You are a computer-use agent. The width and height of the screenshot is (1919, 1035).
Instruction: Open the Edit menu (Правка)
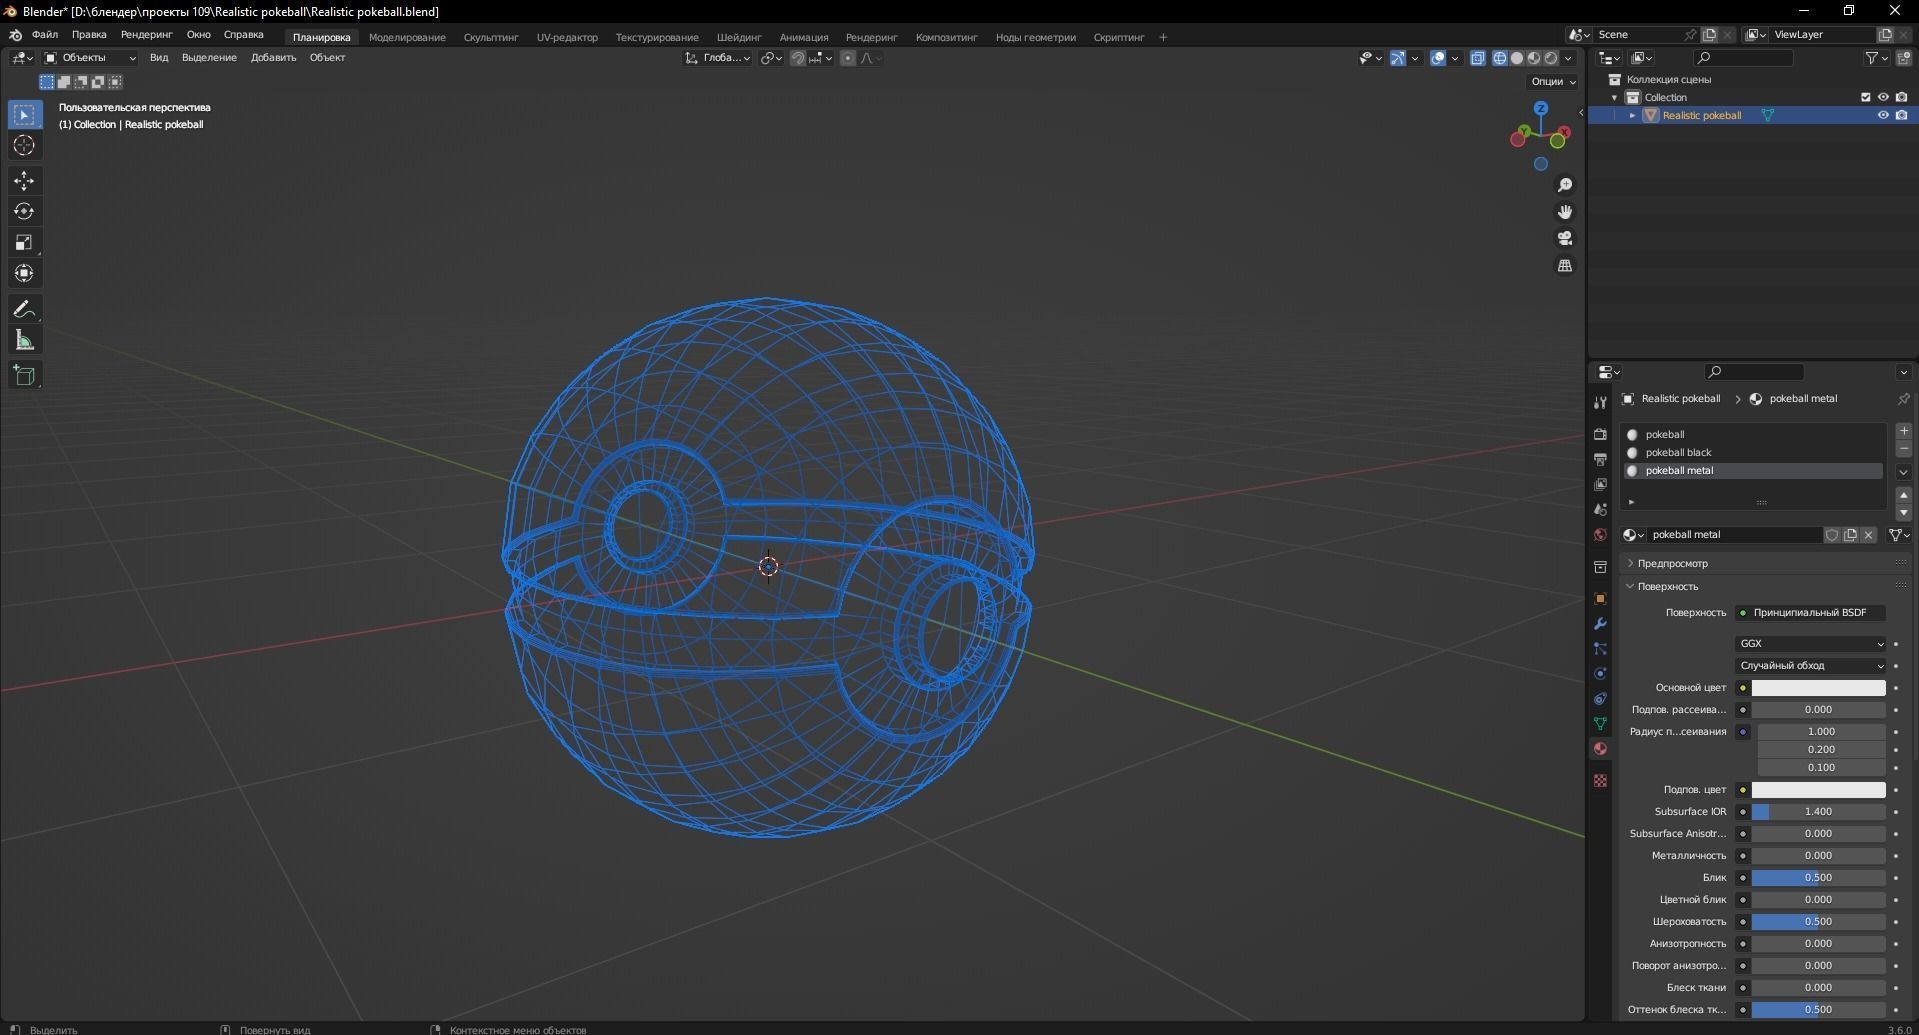click(89, 35)
